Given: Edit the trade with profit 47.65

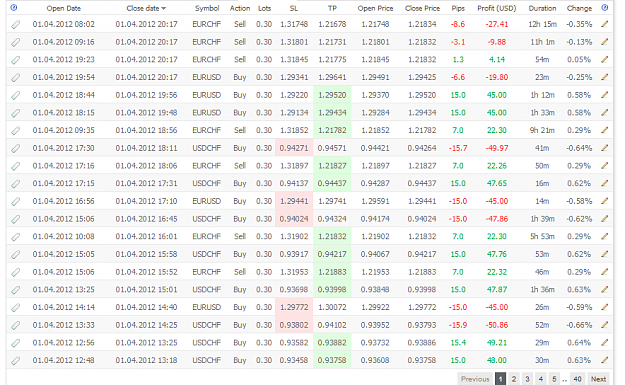Looking at the screenshot, I should coord(605,183).
